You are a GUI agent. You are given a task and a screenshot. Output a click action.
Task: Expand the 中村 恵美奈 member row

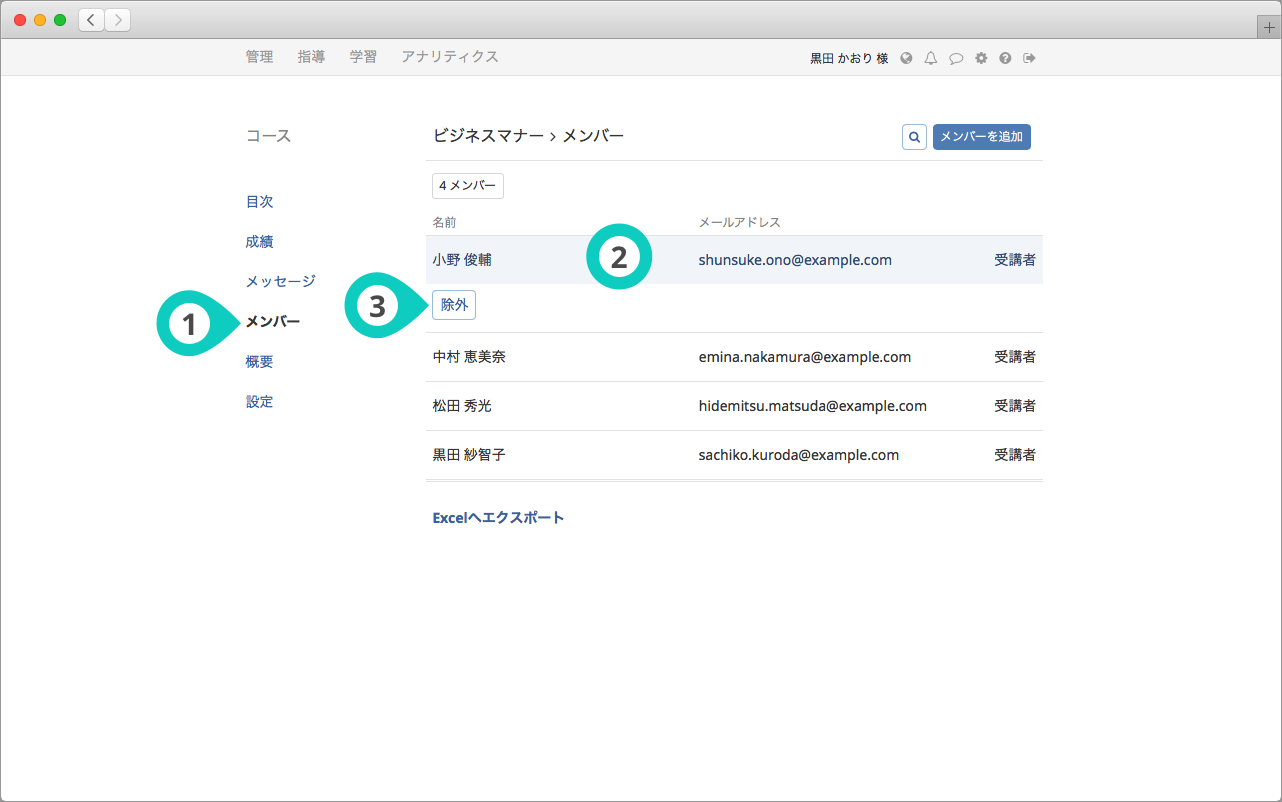[469, 357]
